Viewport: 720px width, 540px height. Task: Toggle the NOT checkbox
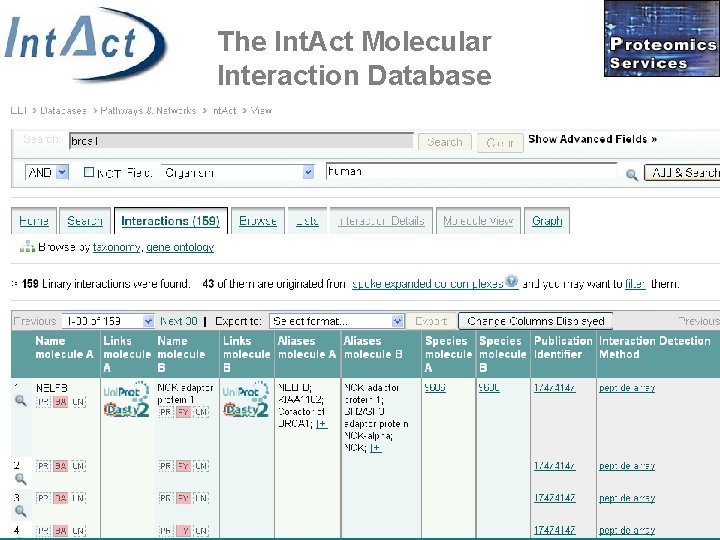89,172
